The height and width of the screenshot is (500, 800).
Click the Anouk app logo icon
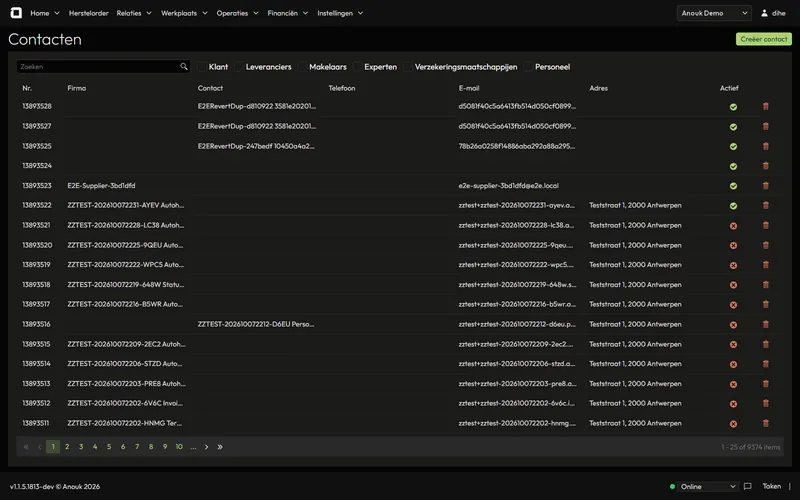(16, 13)
